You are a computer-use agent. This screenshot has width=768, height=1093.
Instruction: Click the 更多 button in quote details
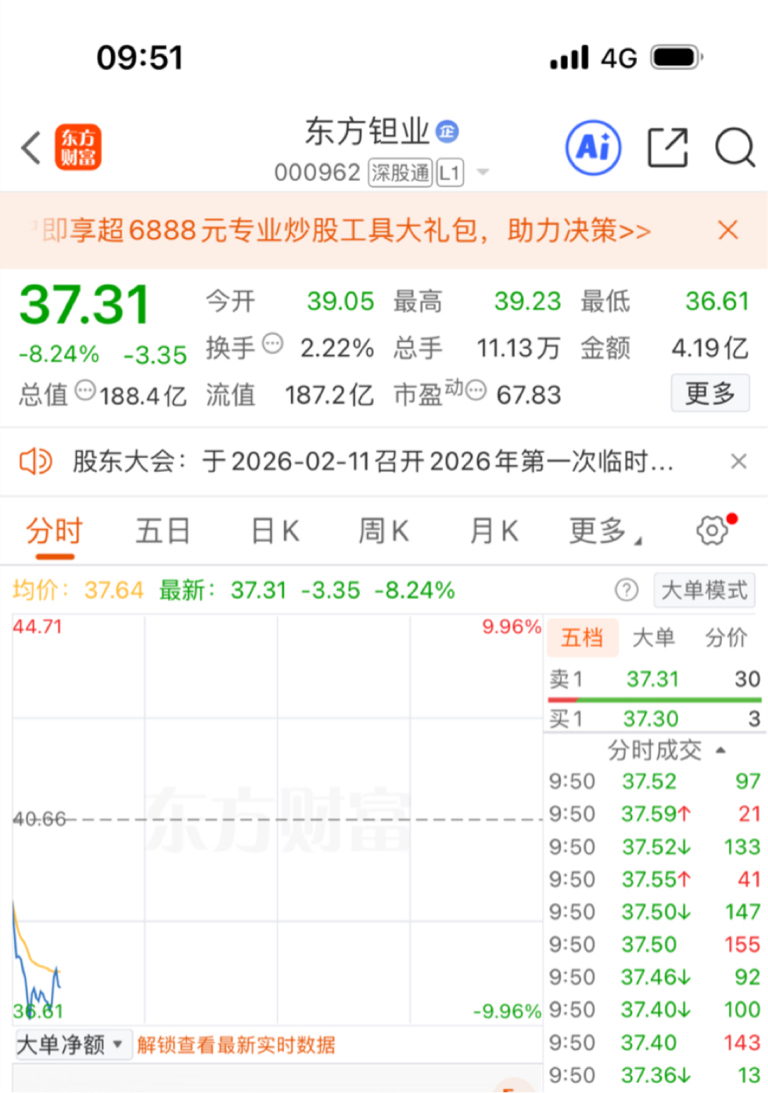click(710, 393)
